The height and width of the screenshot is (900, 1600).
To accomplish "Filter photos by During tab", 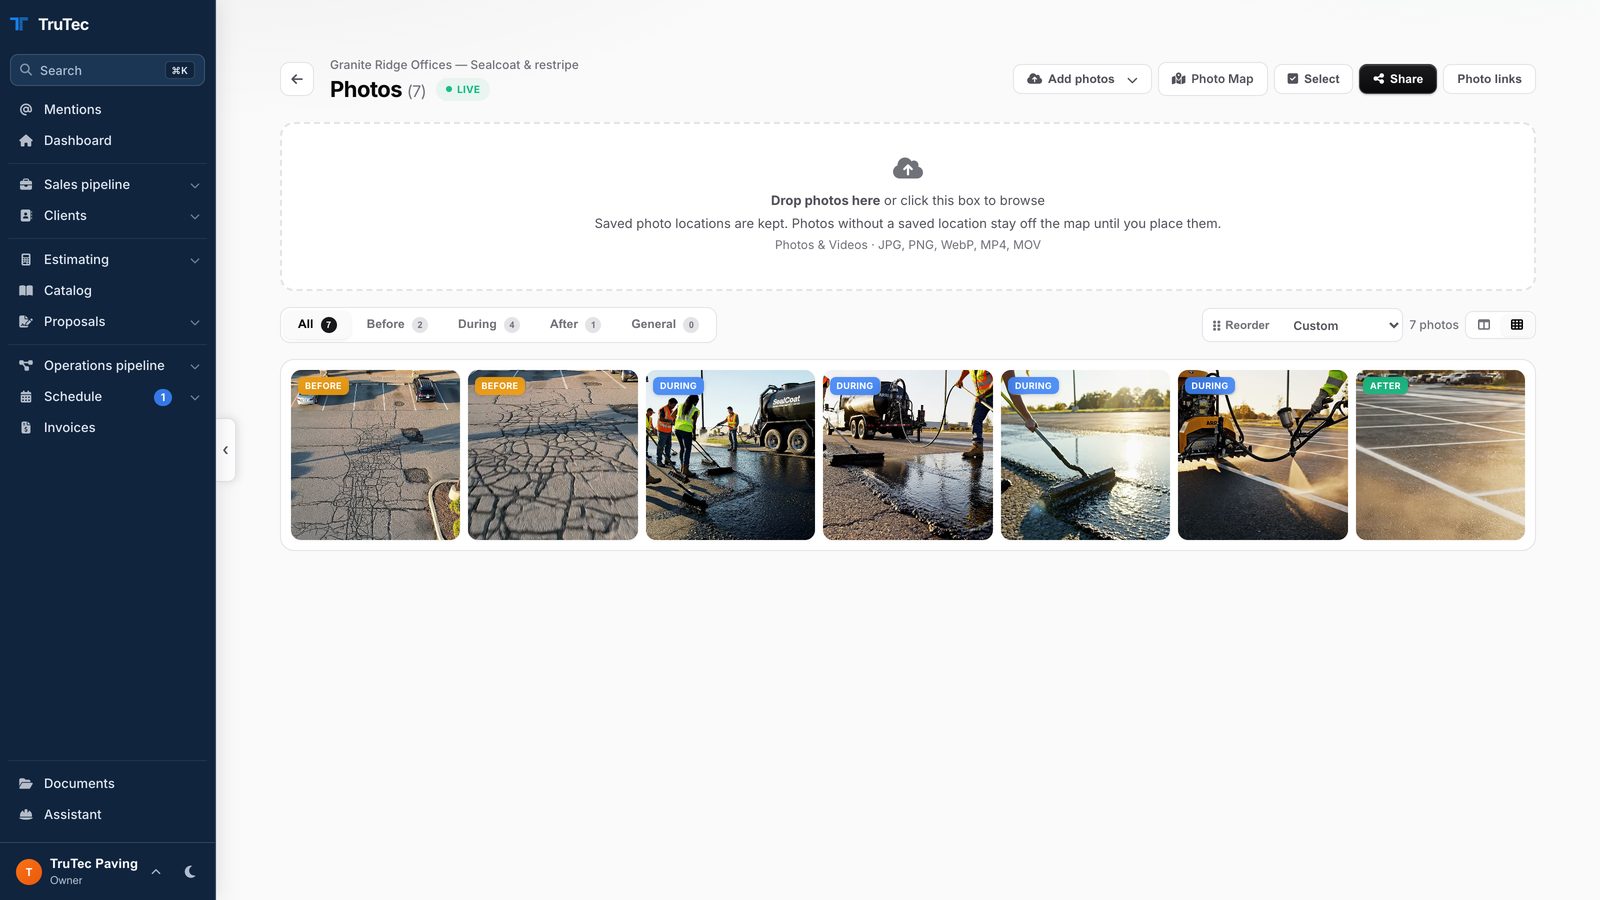I will (x=488, y=324).
